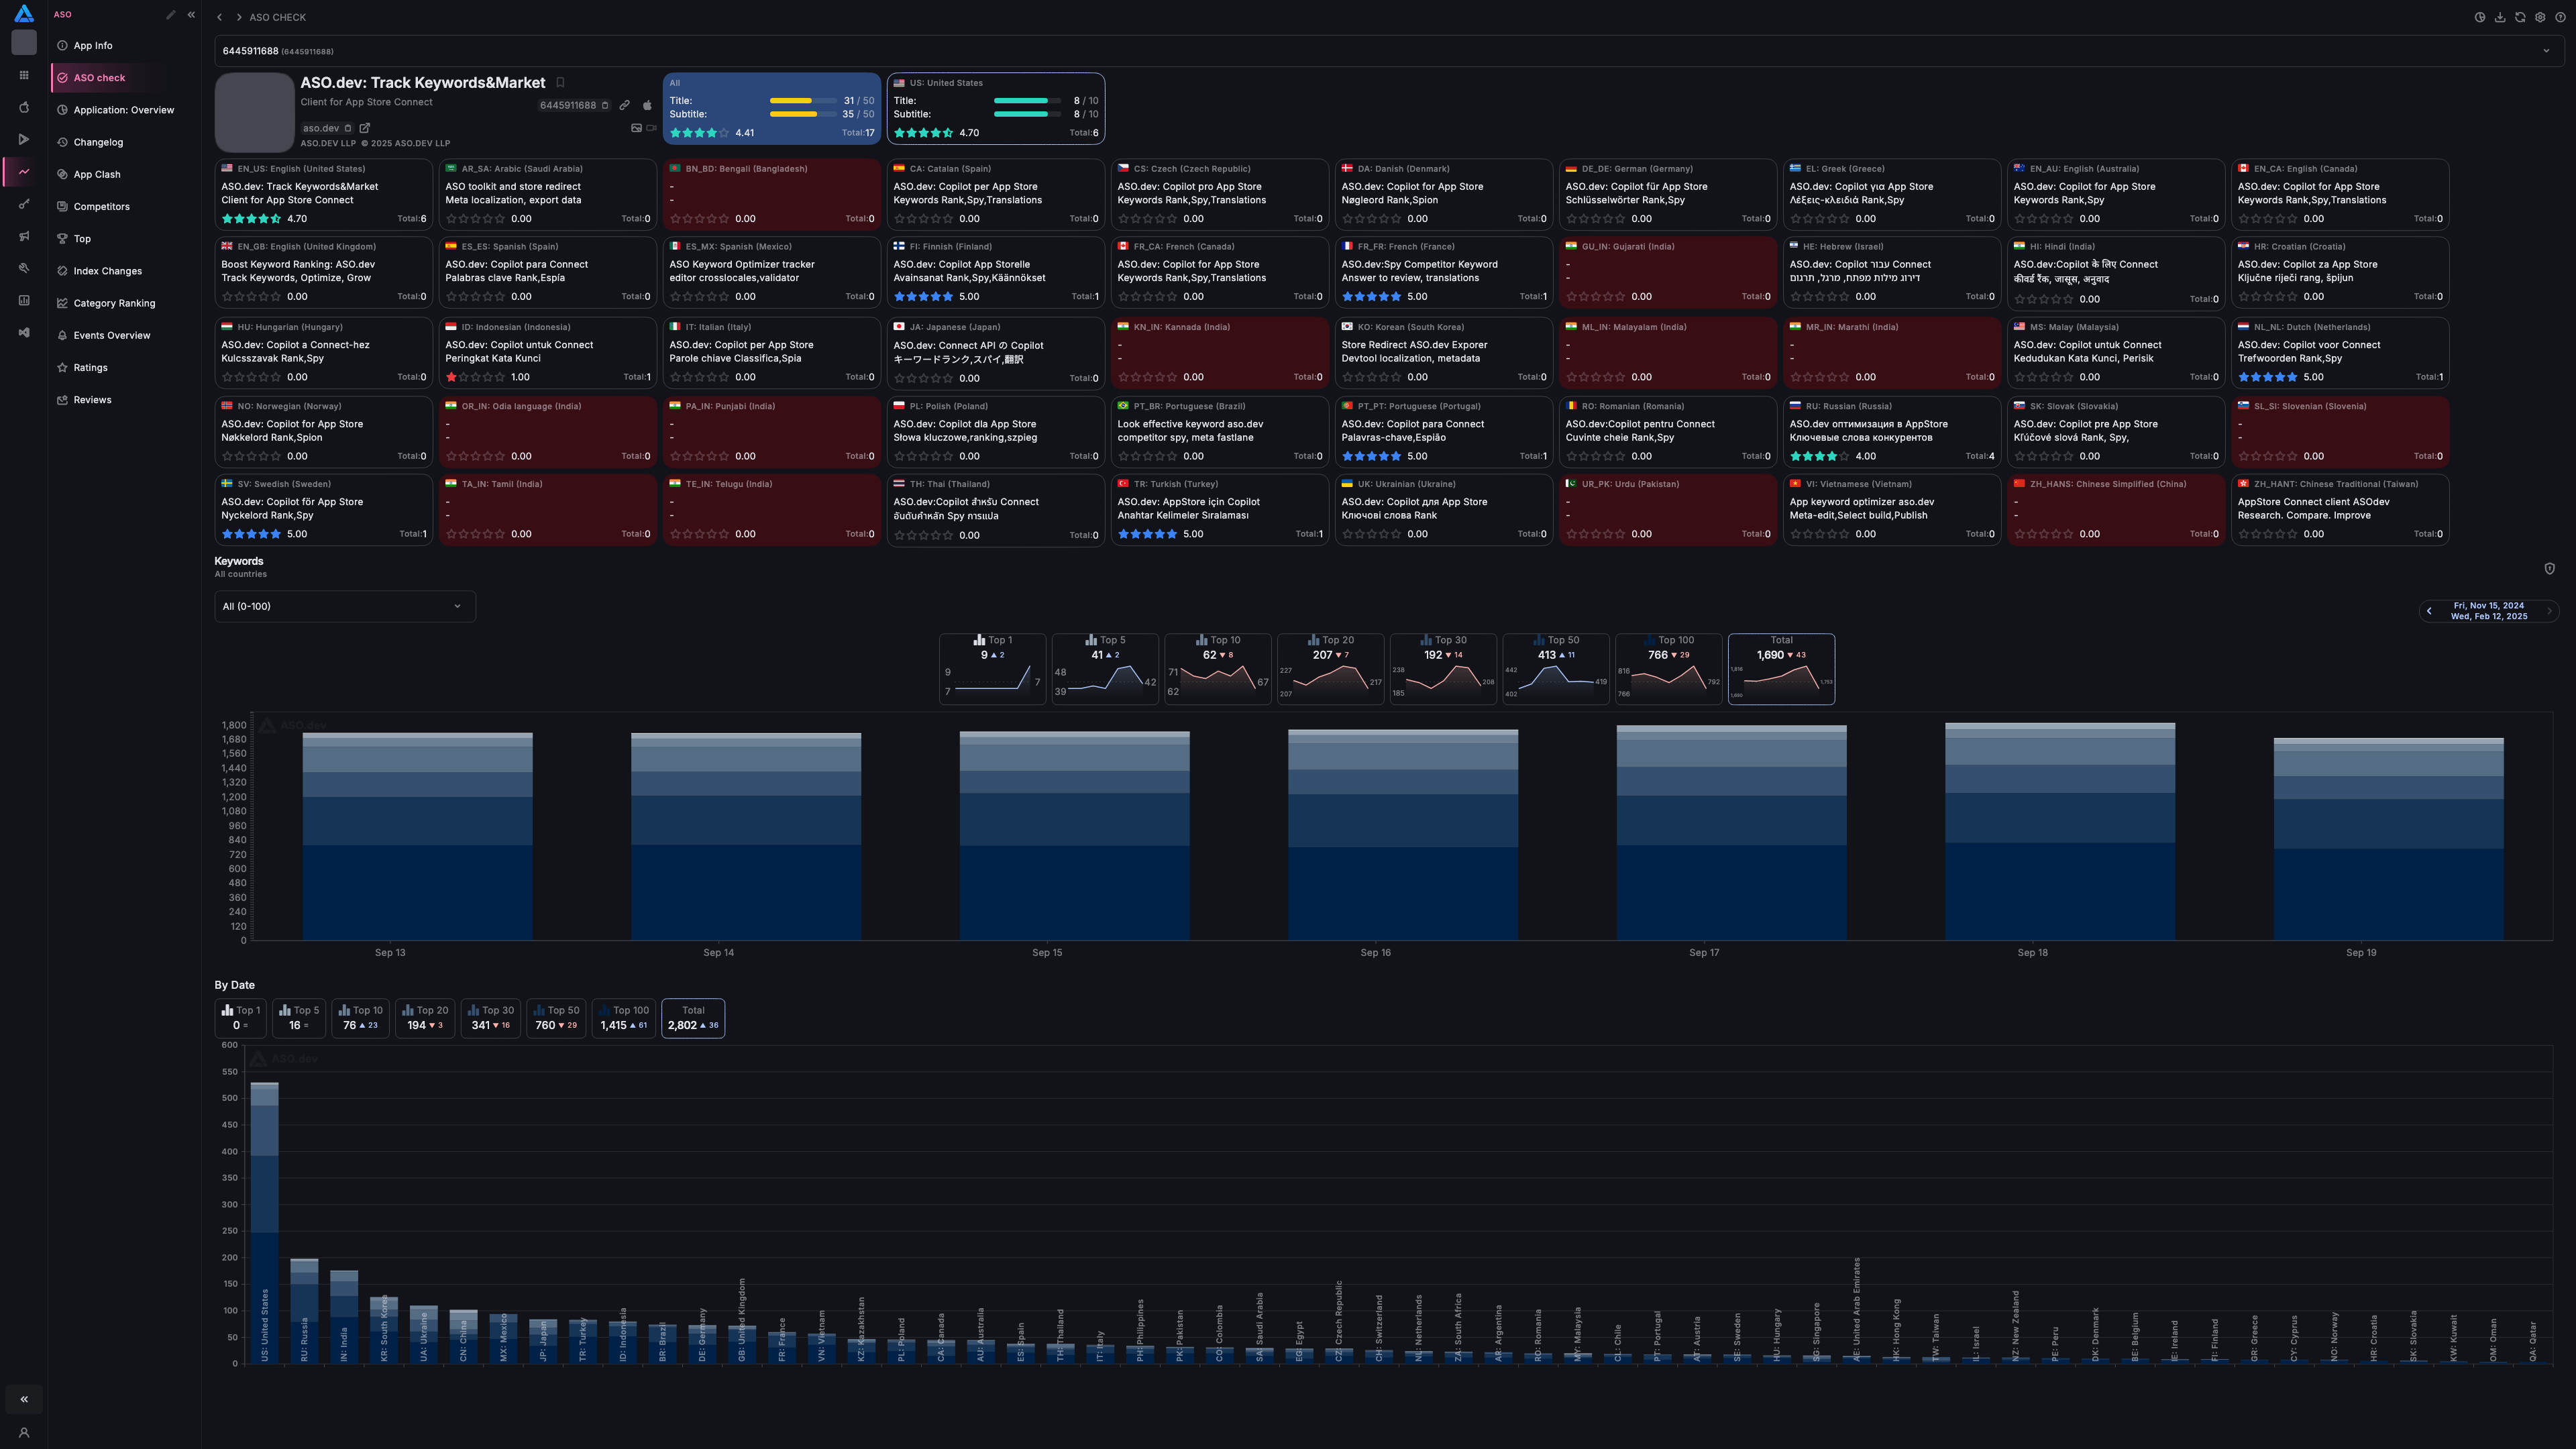The width and height of the screenshot is (2576, 1449).
Task: Open the screenshots image icon
Action: tap(636, 128)
